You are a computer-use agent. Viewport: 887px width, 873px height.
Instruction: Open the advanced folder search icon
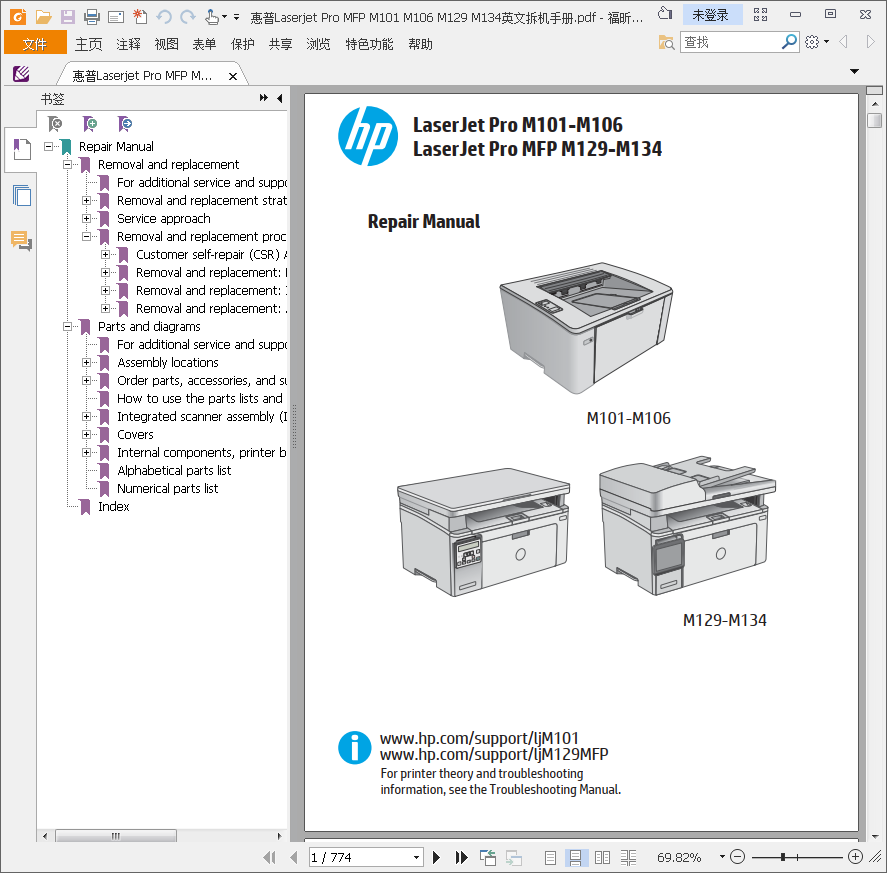pyautogui.click(x=666, y=42)
